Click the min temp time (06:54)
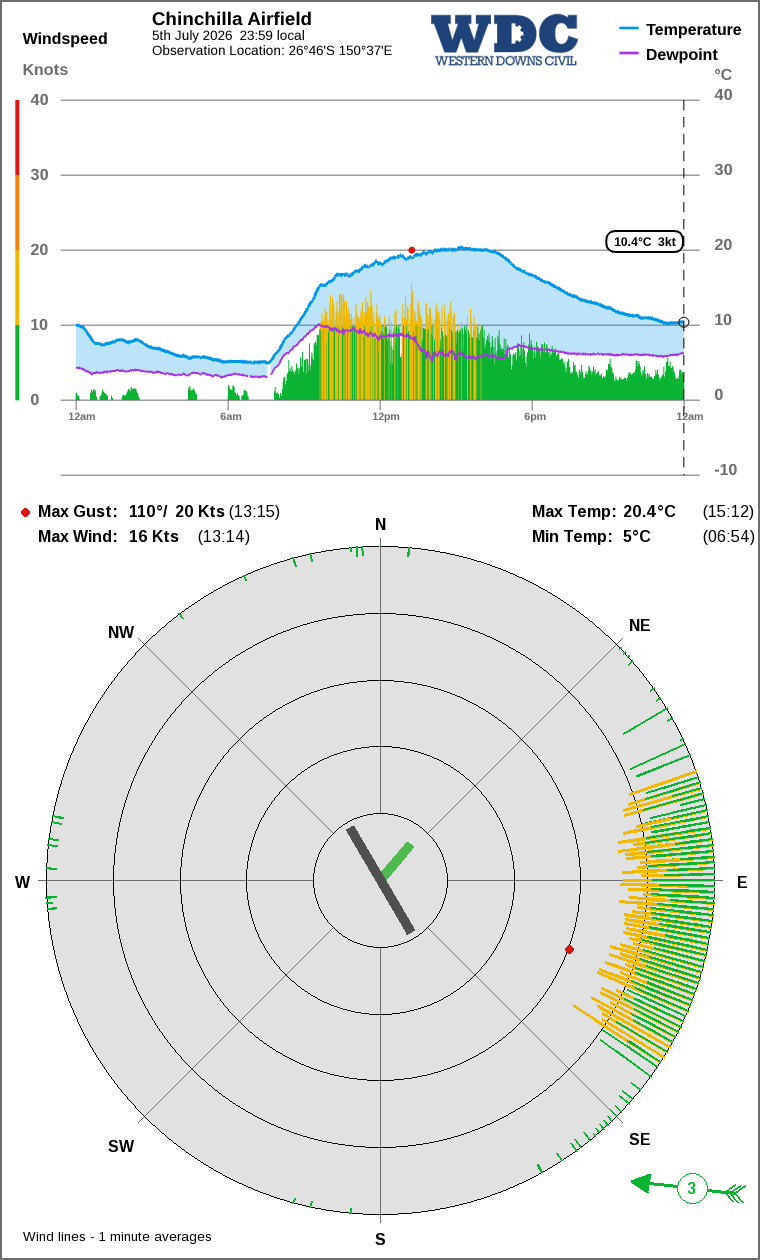This screenshot has height=1260, width=760. point(729,536)
